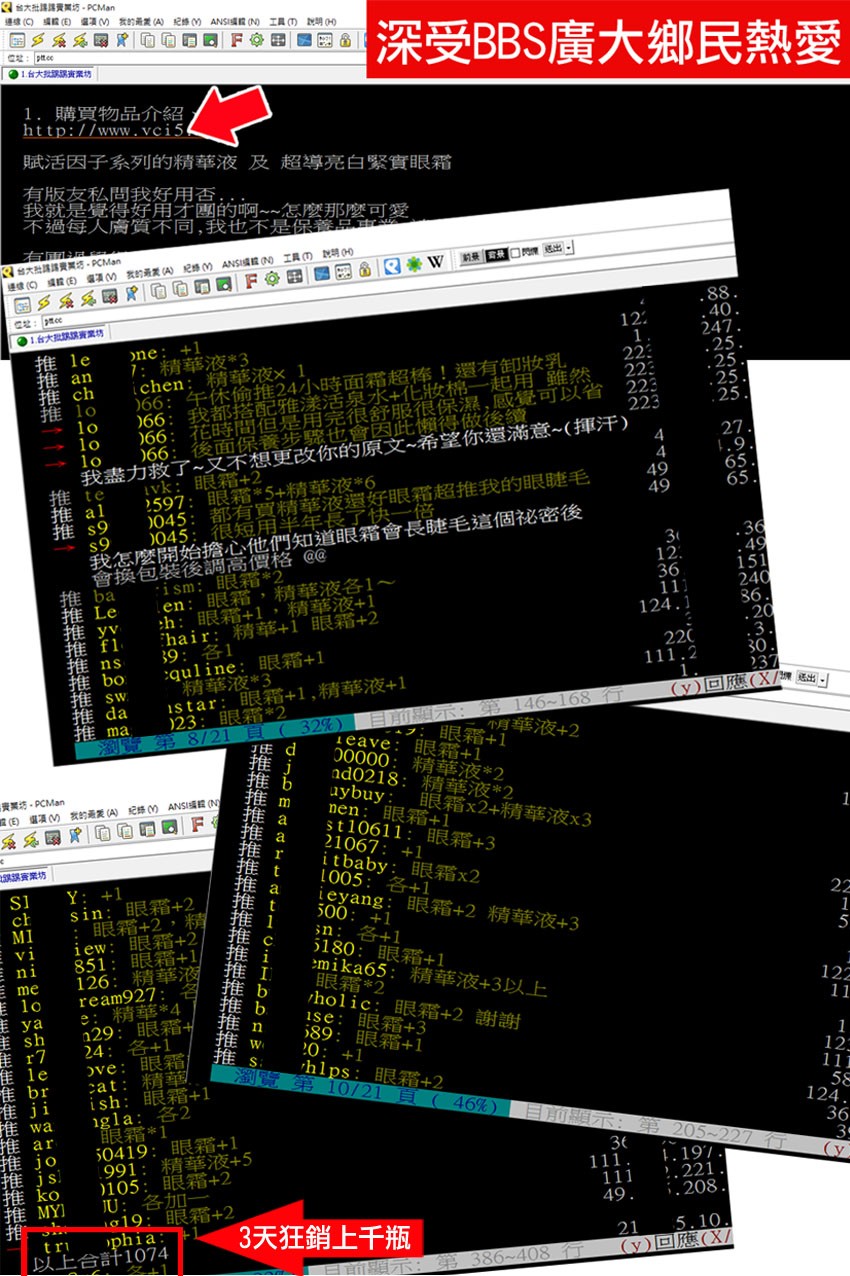Click the red F font icon in top window

tap(237, 41)
